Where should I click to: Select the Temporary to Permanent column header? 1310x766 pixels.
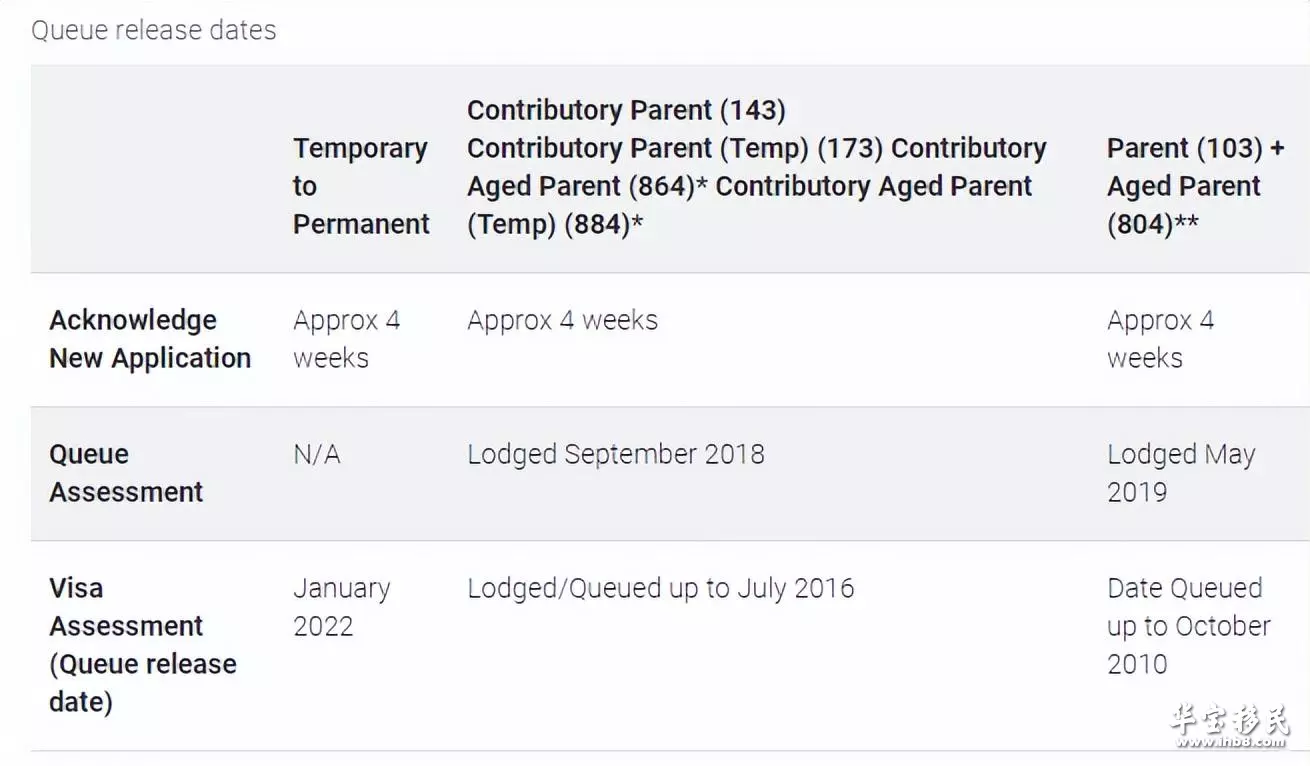(x=361, y=186)
